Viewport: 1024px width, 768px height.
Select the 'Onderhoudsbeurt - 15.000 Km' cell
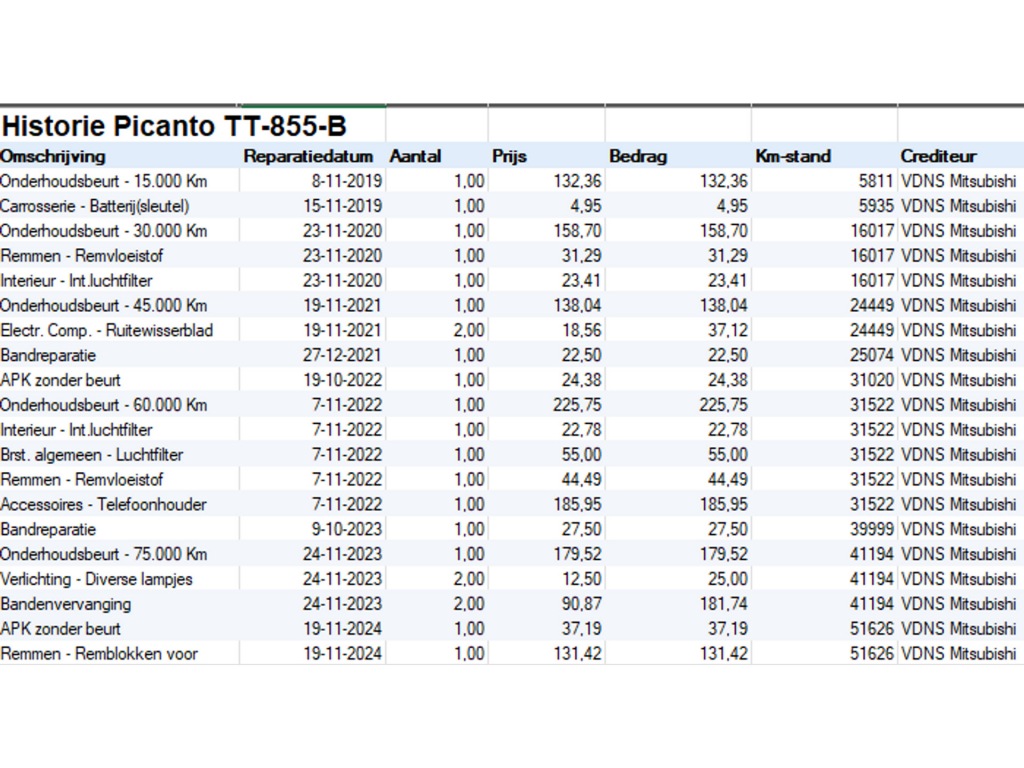tap(104, 181)
